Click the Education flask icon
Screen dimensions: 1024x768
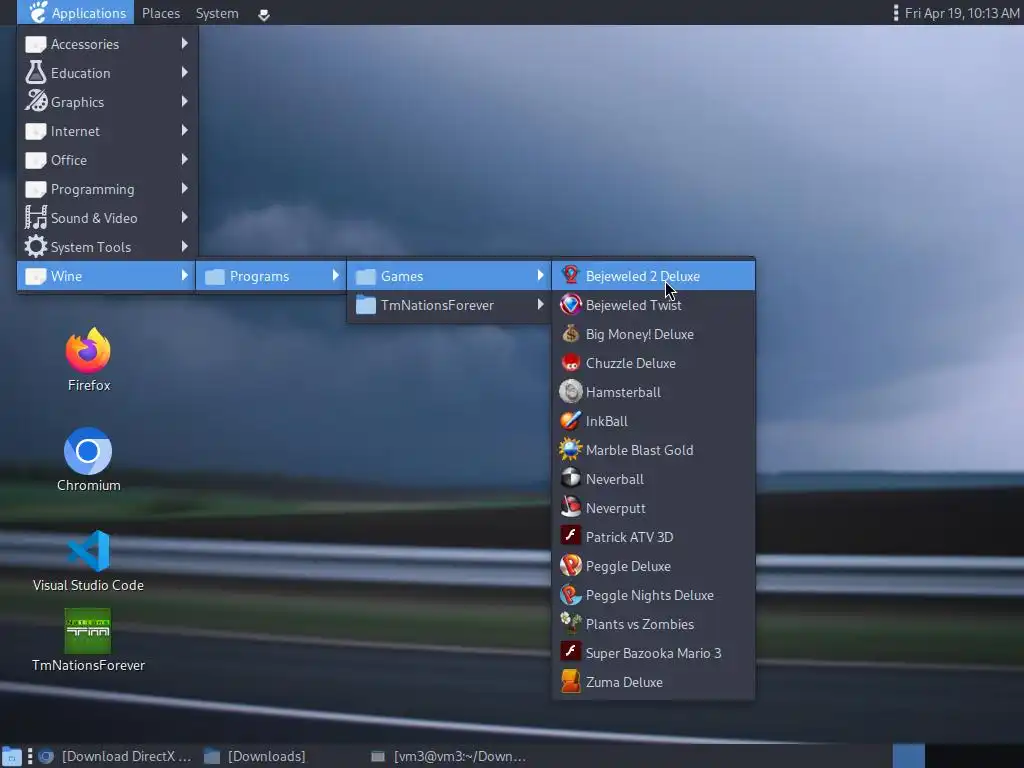click(x=35, y=72)
